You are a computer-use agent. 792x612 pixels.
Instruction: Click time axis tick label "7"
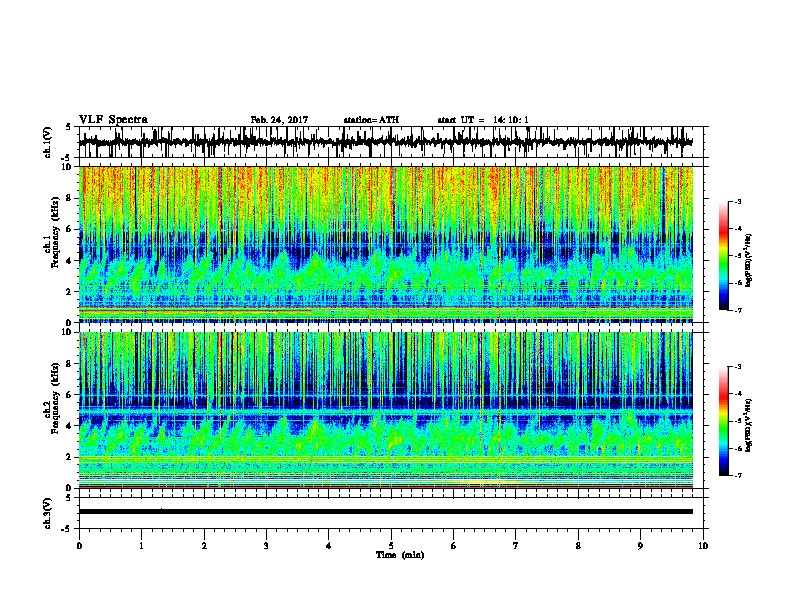pos(516,546)
